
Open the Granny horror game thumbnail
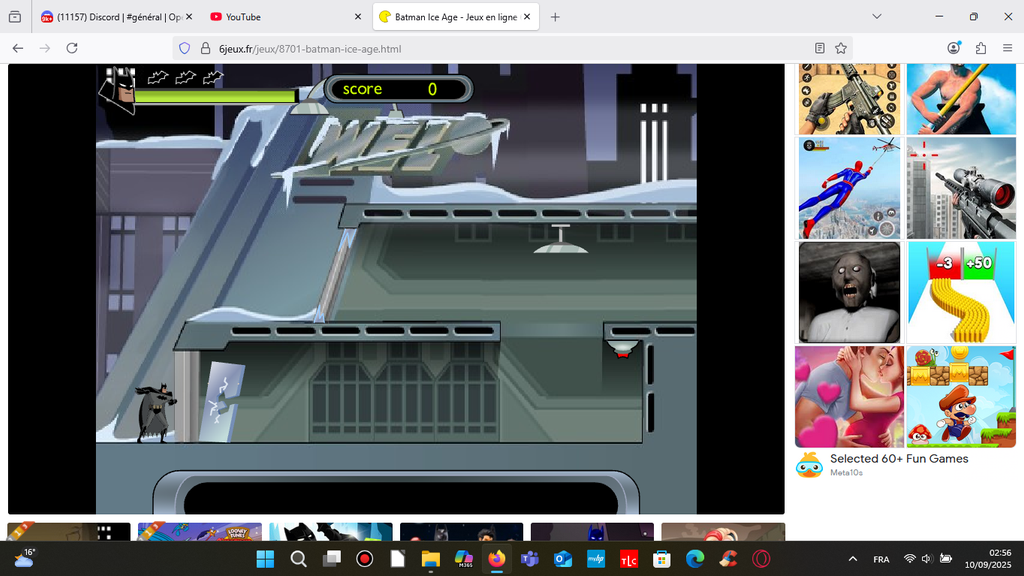point(849,293)
